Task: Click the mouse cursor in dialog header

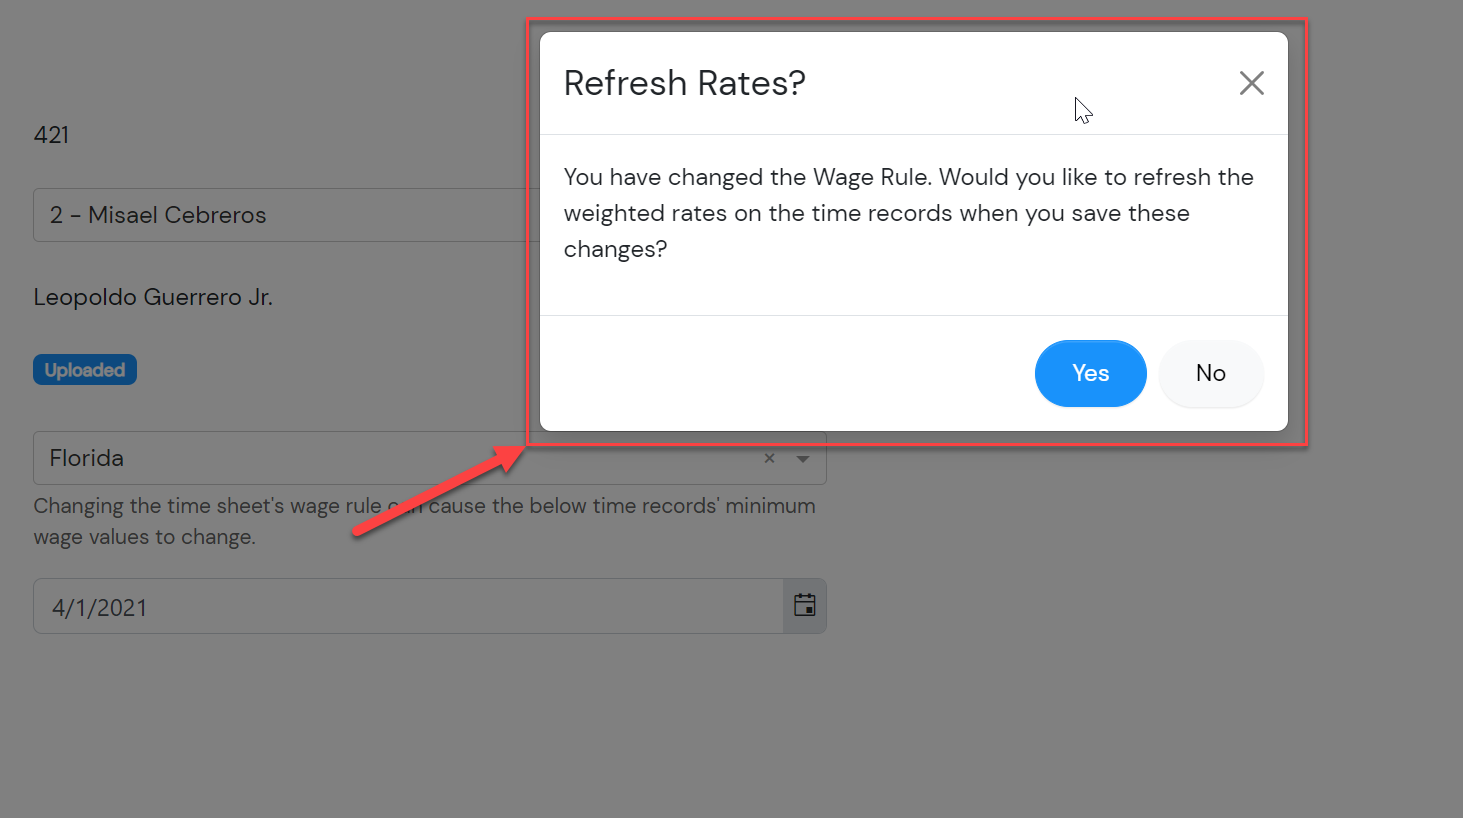Action: [1082, 109]
